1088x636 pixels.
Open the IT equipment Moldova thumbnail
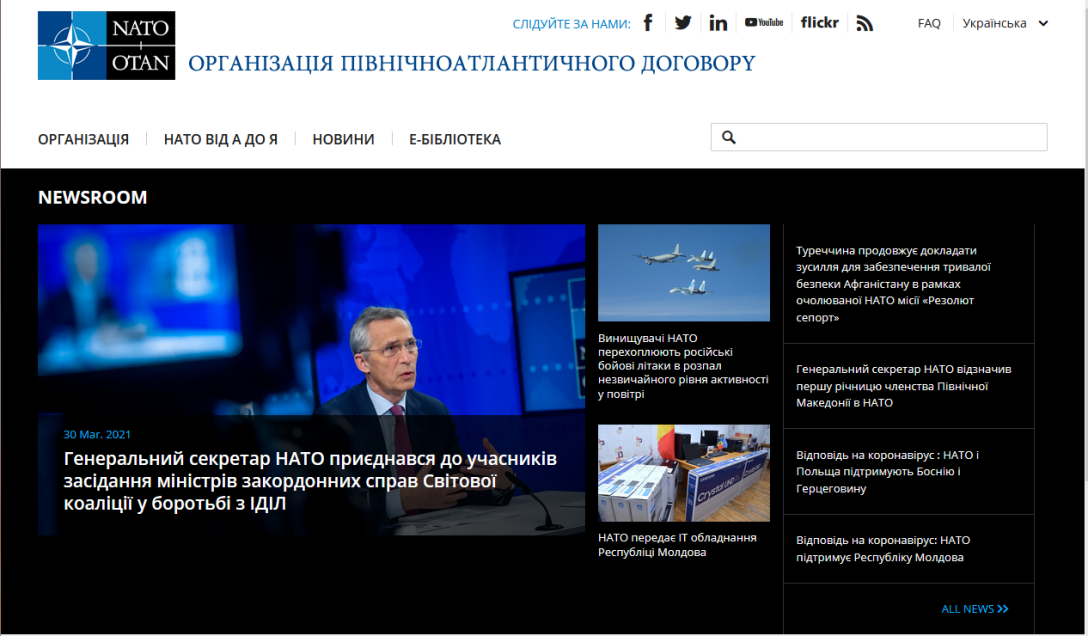point(684,473)
